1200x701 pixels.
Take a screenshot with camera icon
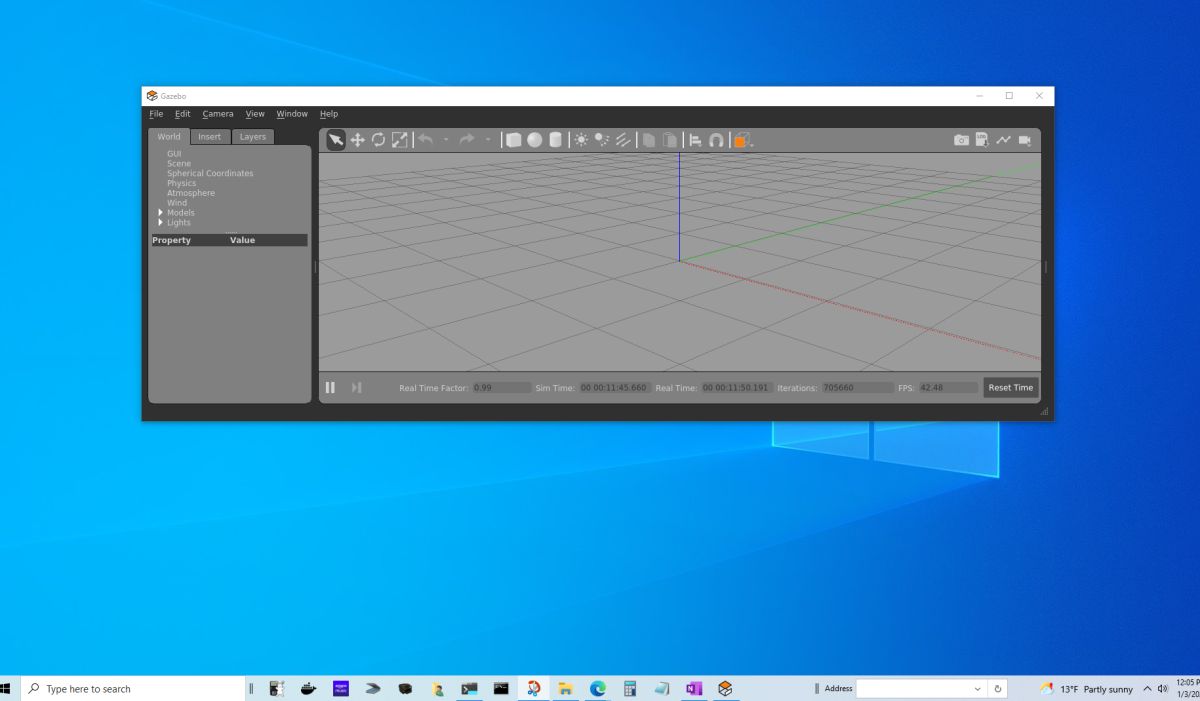coord(961,140)
